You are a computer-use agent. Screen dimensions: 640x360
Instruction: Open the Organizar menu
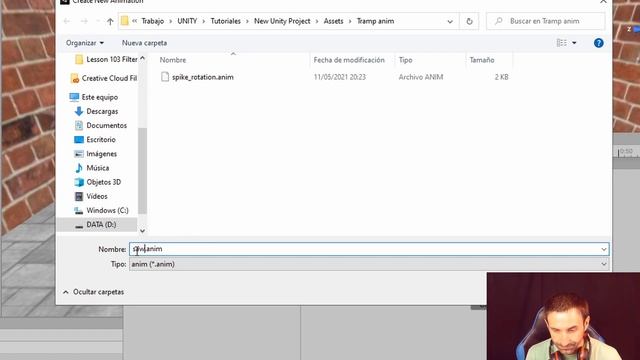pyautogui.click(x=84, y=43)
